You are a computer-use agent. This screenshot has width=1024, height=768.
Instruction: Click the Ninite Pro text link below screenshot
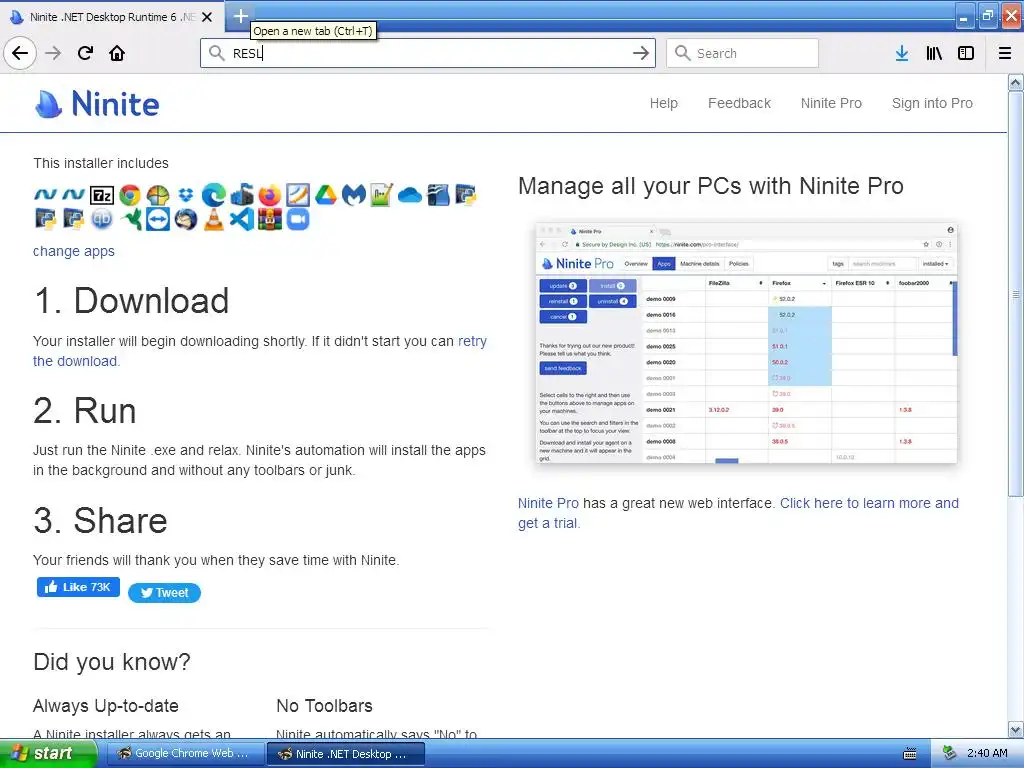point(548,504)
